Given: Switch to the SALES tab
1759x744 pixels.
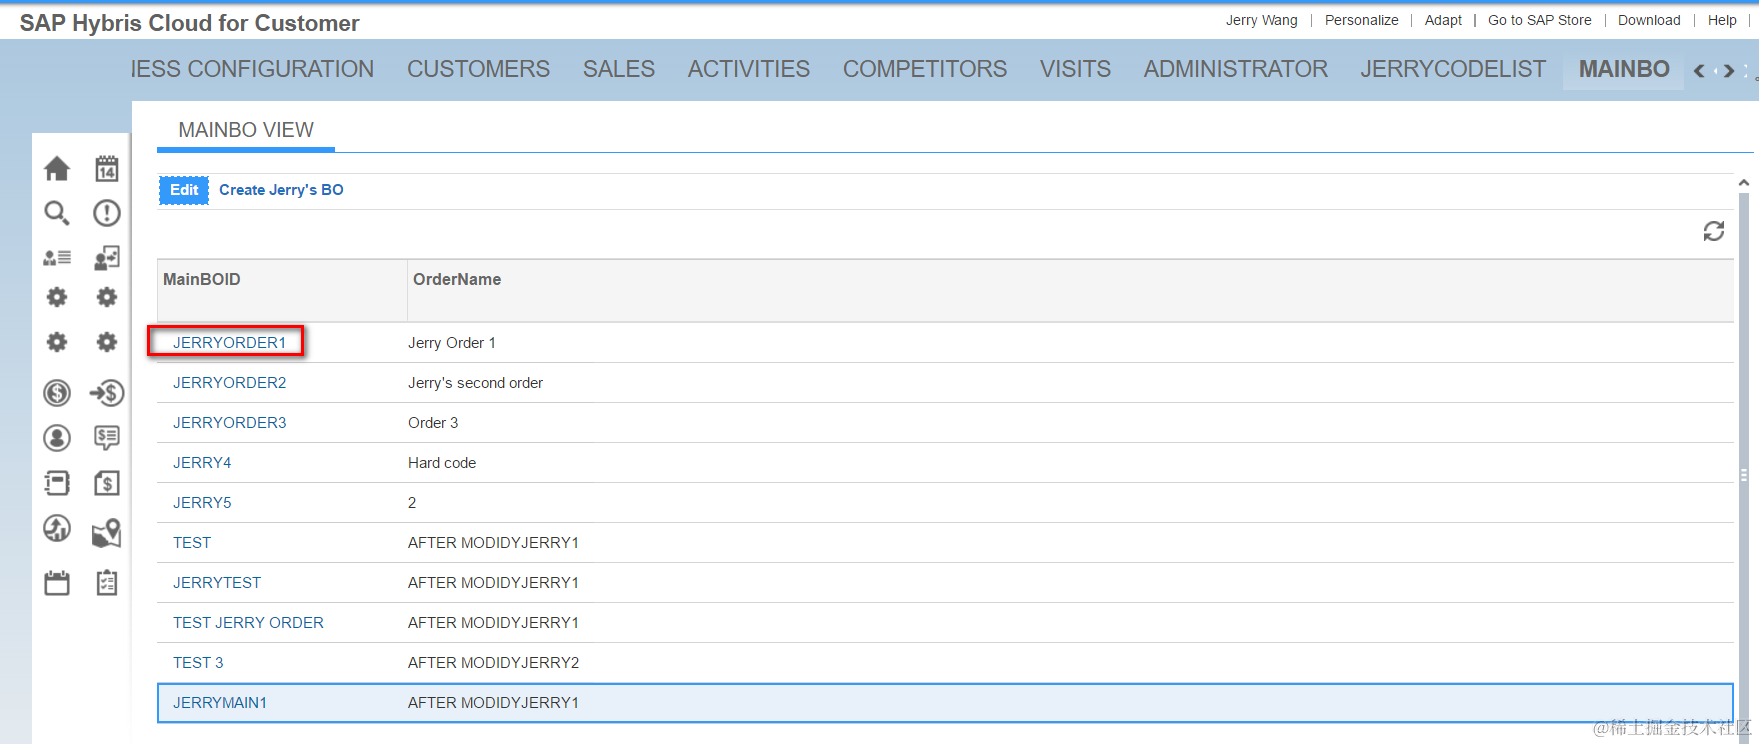Looking at the screenshot, I should (619, 69).
